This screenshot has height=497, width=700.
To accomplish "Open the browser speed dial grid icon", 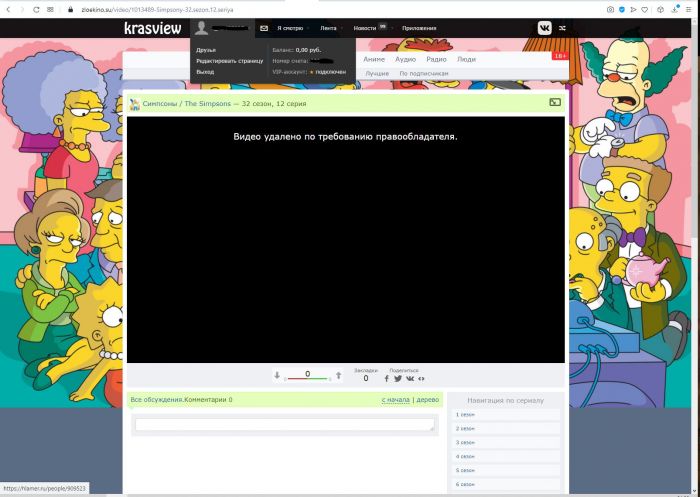I will coord(50,9).
